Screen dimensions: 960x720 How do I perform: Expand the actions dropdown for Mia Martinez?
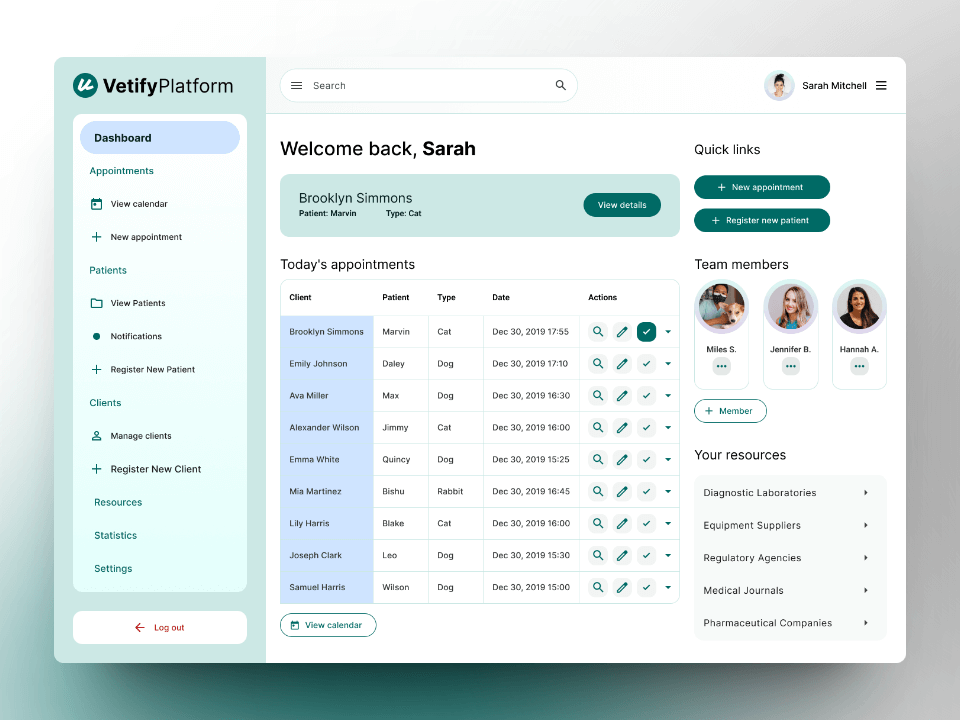tap(668, 491)
